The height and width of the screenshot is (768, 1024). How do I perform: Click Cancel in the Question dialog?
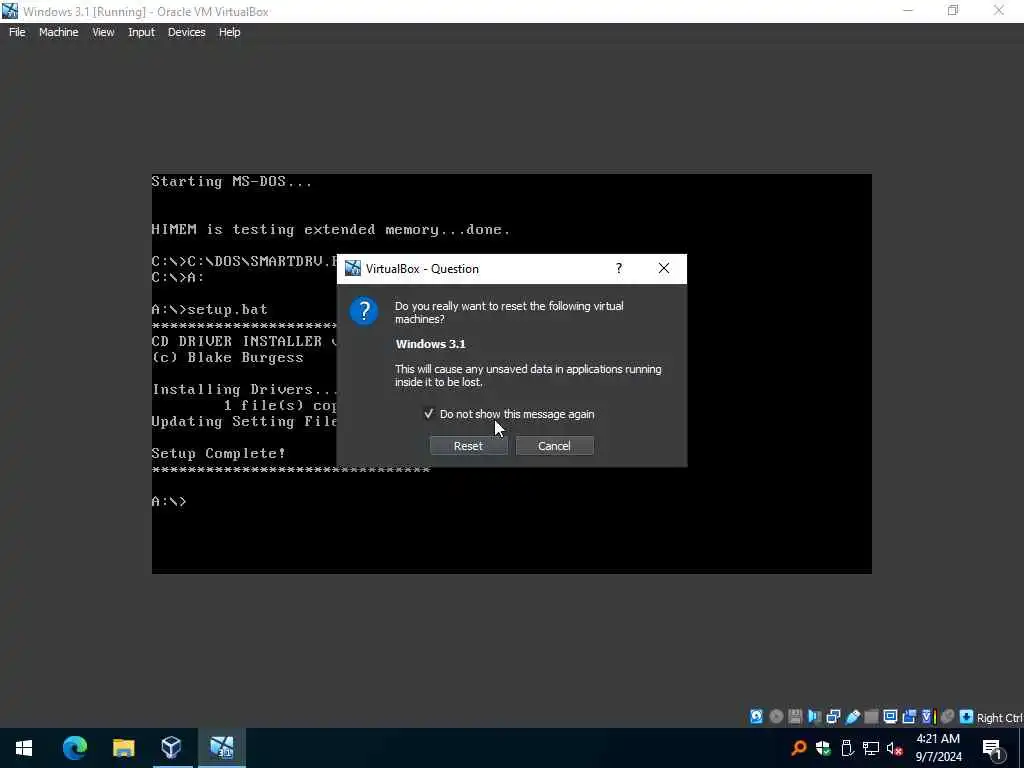pyautogui.click(x=554, y=446)
